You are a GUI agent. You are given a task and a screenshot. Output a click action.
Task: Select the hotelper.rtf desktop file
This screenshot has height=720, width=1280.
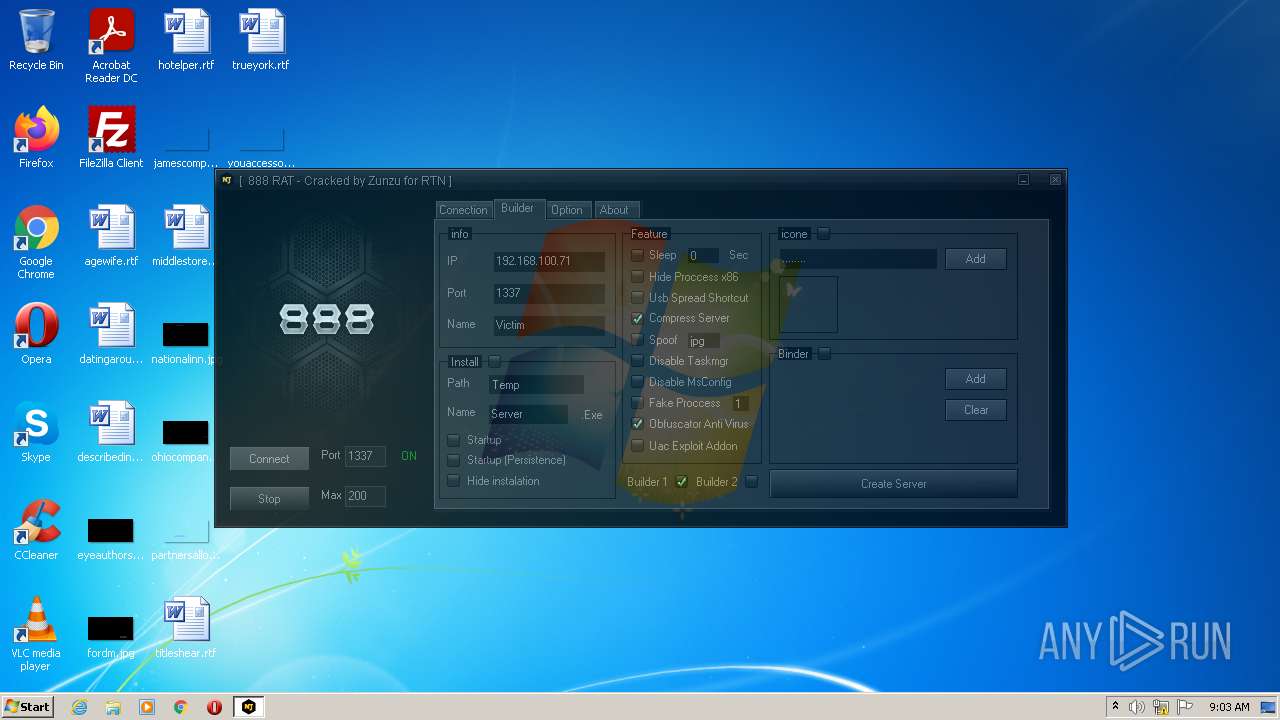point(186,40)
